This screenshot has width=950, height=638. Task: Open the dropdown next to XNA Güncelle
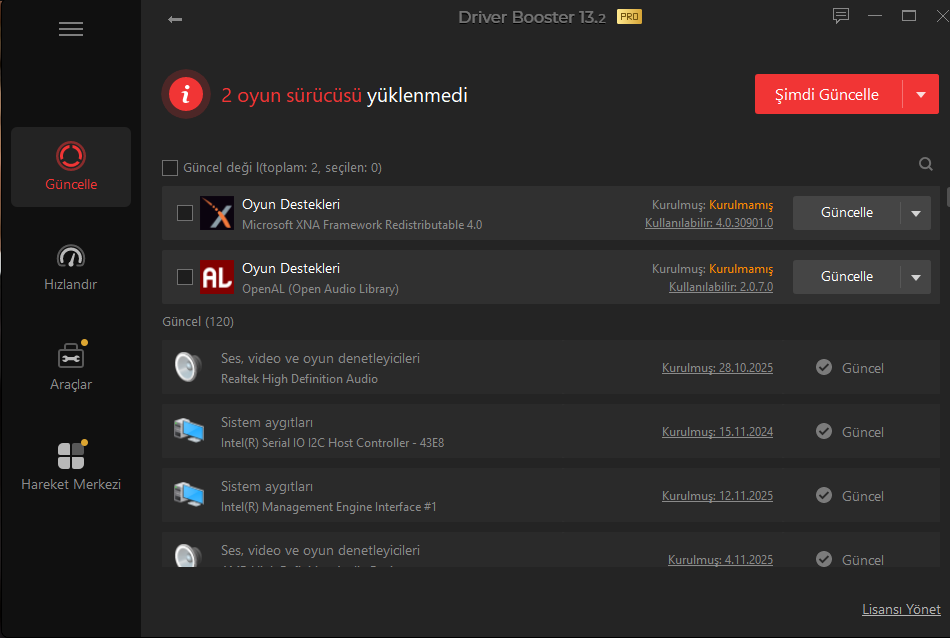tap(916, 213)
